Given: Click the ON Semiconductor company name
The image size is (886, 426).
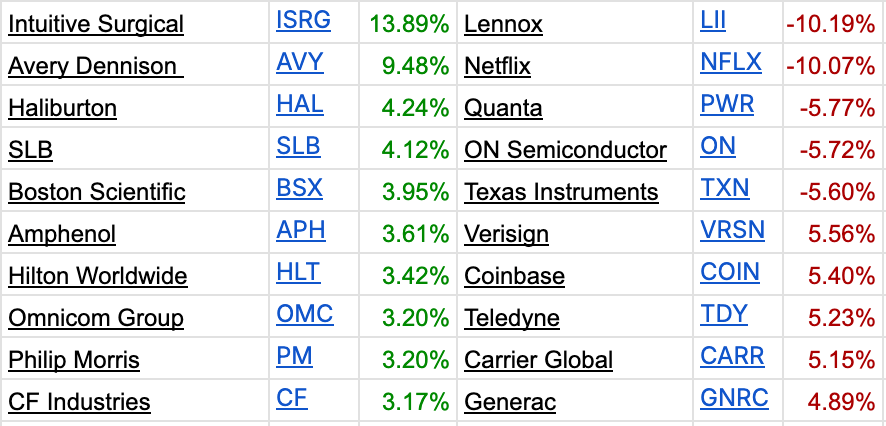Looking at the screenshot, I should click(566, 150).
